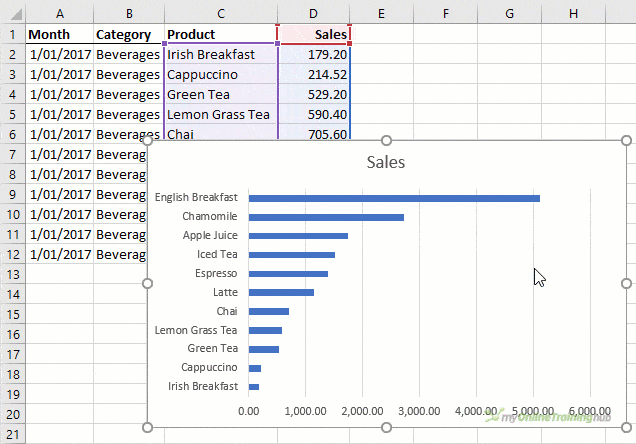The width and height of the screenshot is (636, 444).
Task: Select column H header
Action: click(573, 14)
